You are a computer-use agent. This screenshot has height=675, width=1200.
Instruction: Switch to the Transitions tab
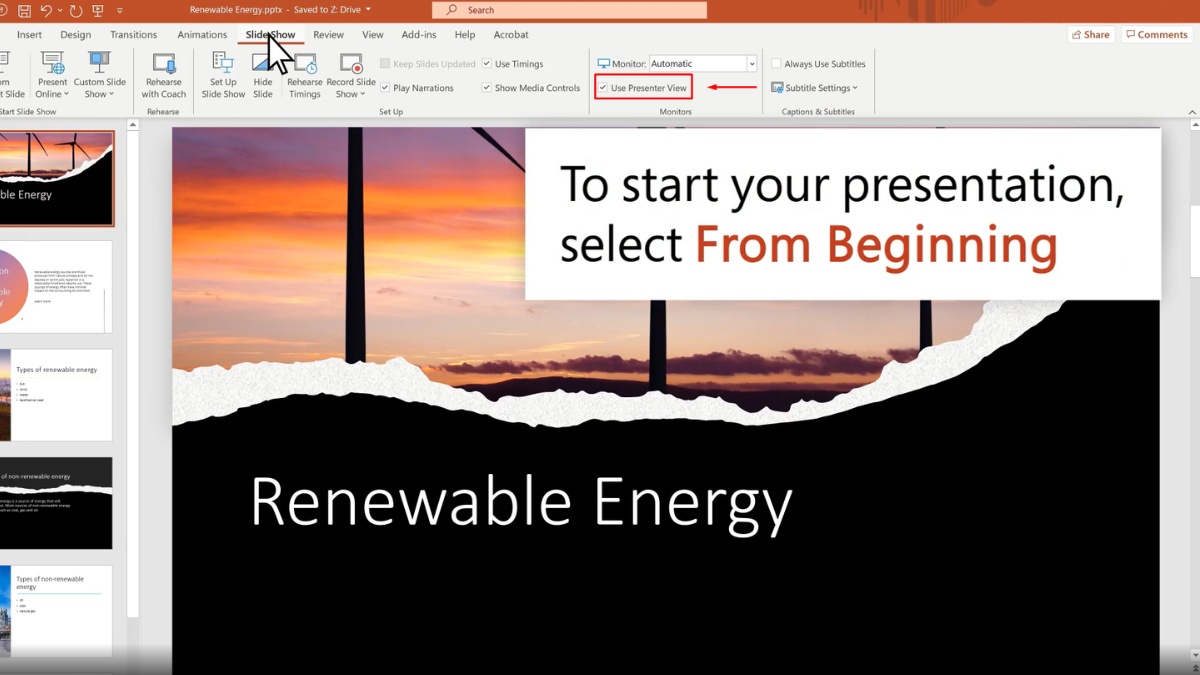(x=133, y=34)
